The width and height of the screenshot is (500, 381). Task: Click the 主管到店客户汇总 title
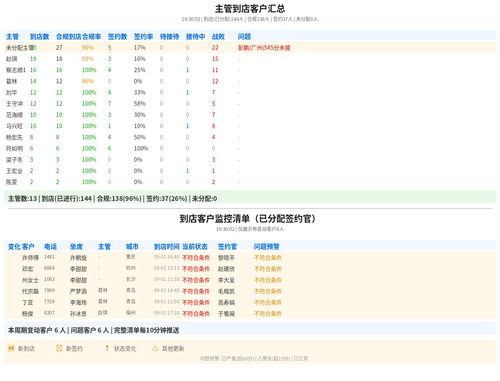pos(250,9)
